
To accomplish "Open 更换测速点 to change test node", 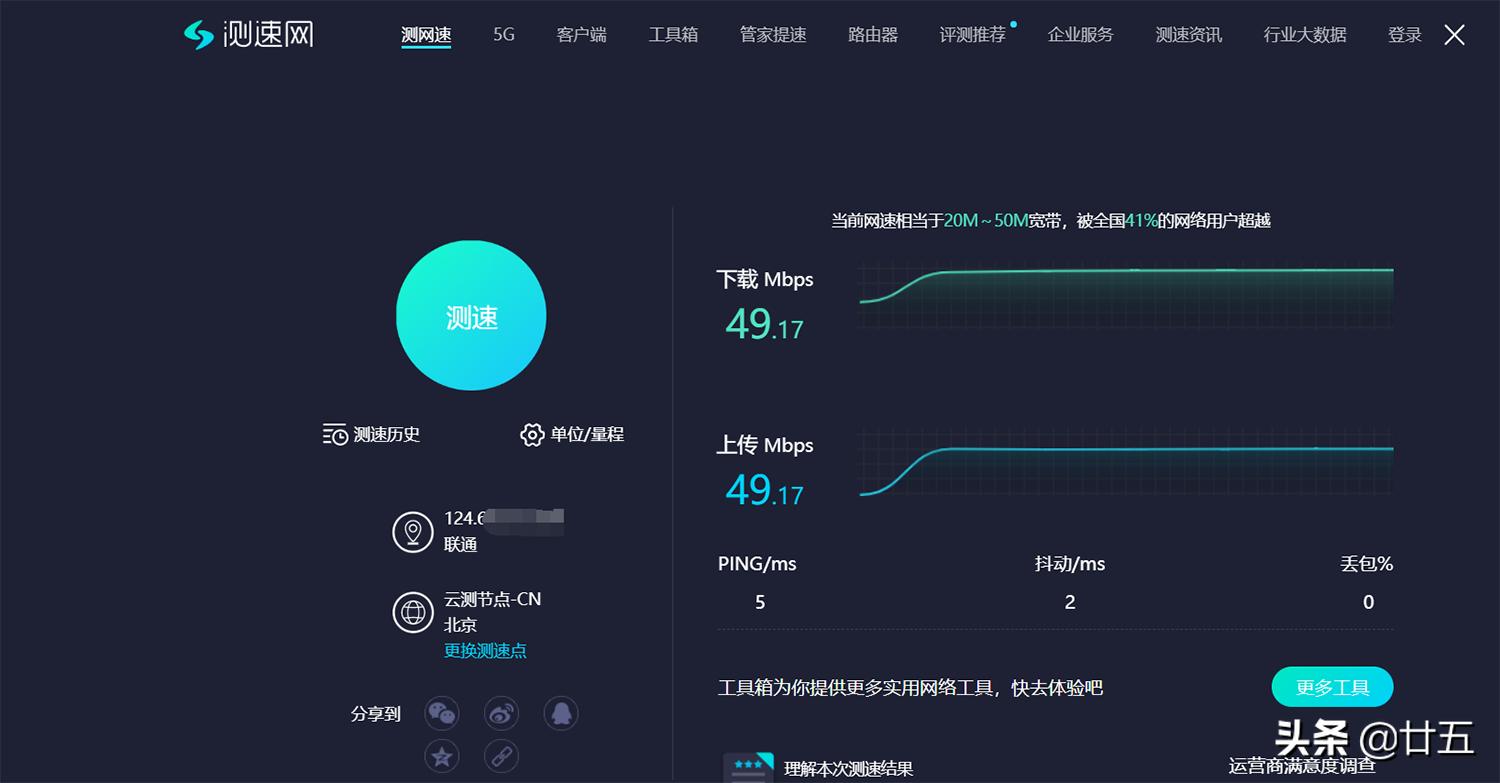I will click(x=483, y=650).
